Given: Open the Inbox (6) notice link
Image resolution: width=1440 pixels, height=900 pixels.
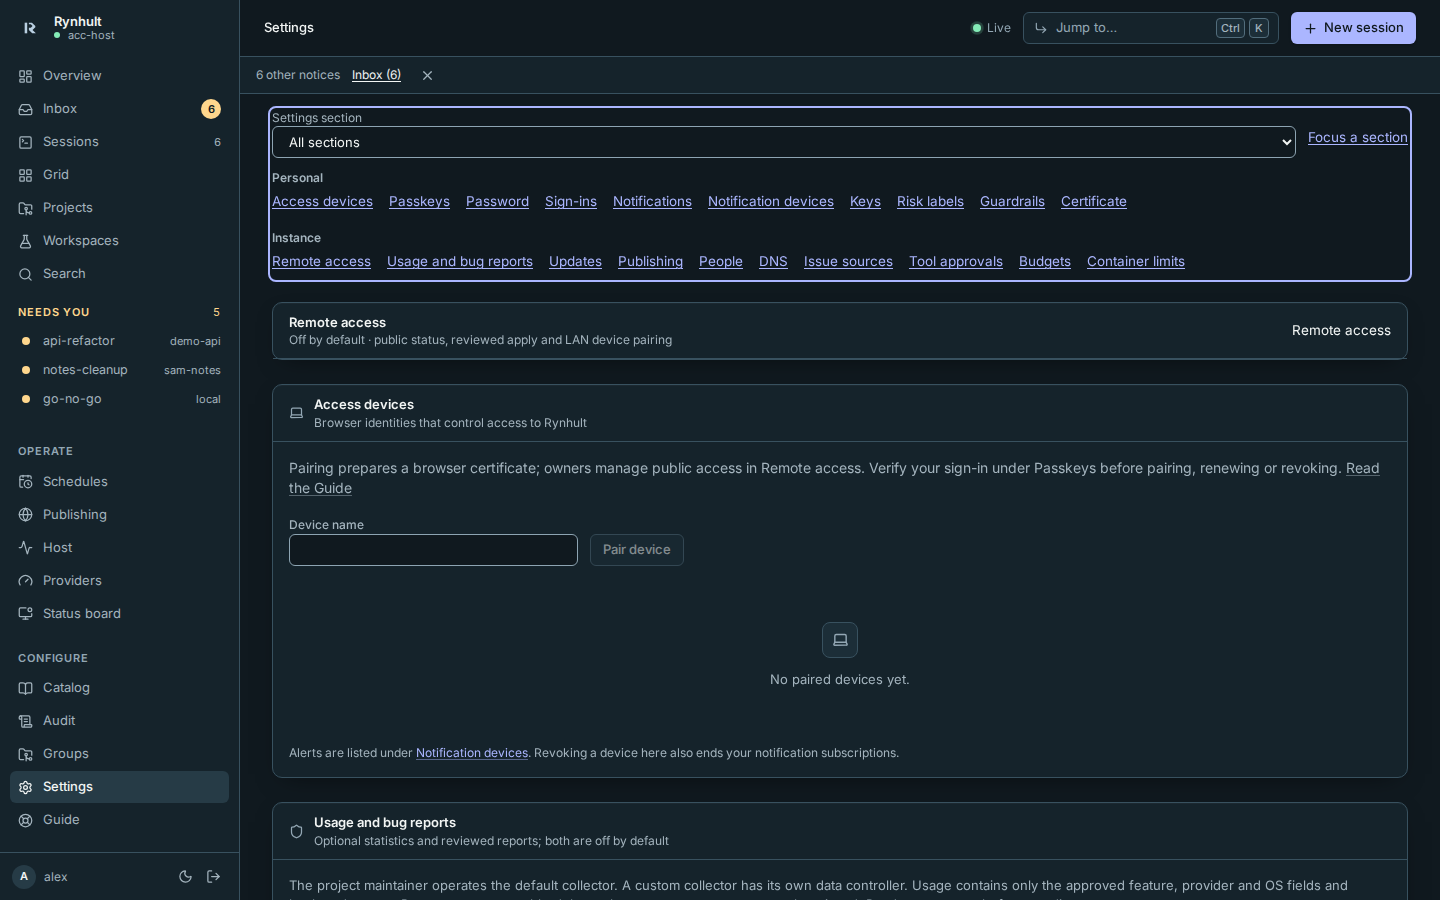Looking at the screenshot, I should click(376, 75).
